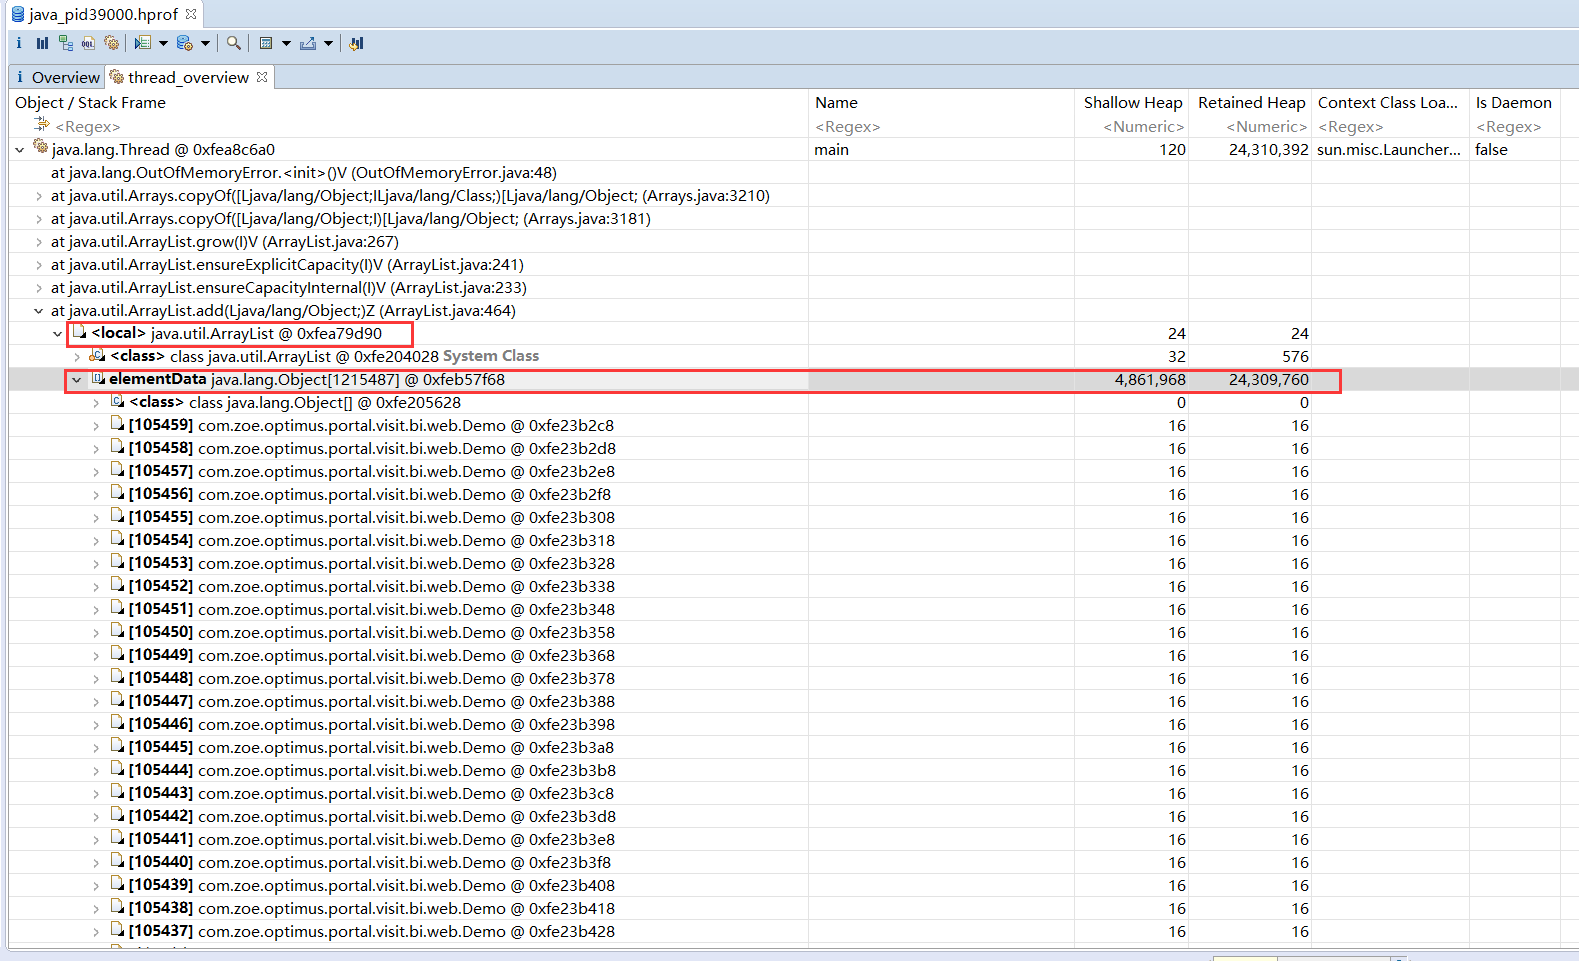Click retained heap value 24,310,392
Screen dimensions: 1579x961
pyautogui.click(x=1268, y=150)
